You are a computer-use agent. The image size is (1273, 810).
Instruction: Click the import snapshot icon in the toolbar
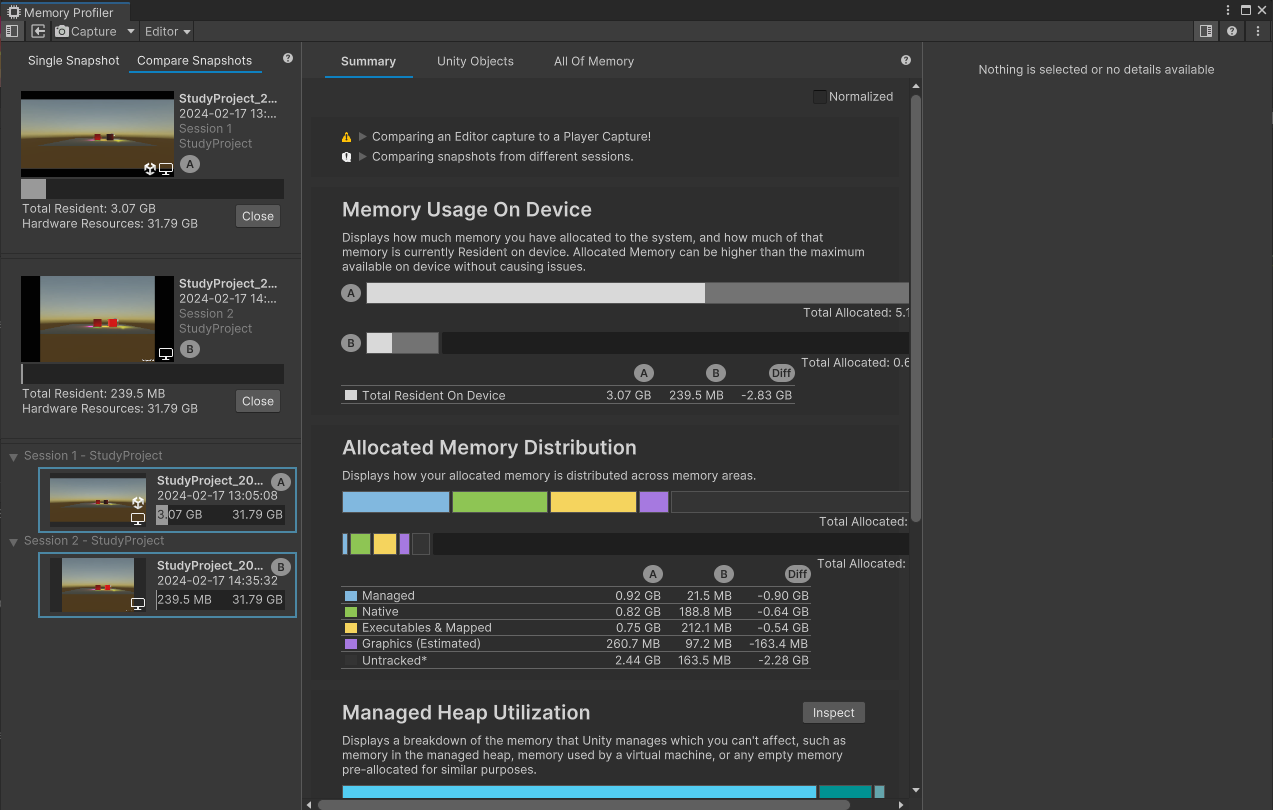click(39, 31)
